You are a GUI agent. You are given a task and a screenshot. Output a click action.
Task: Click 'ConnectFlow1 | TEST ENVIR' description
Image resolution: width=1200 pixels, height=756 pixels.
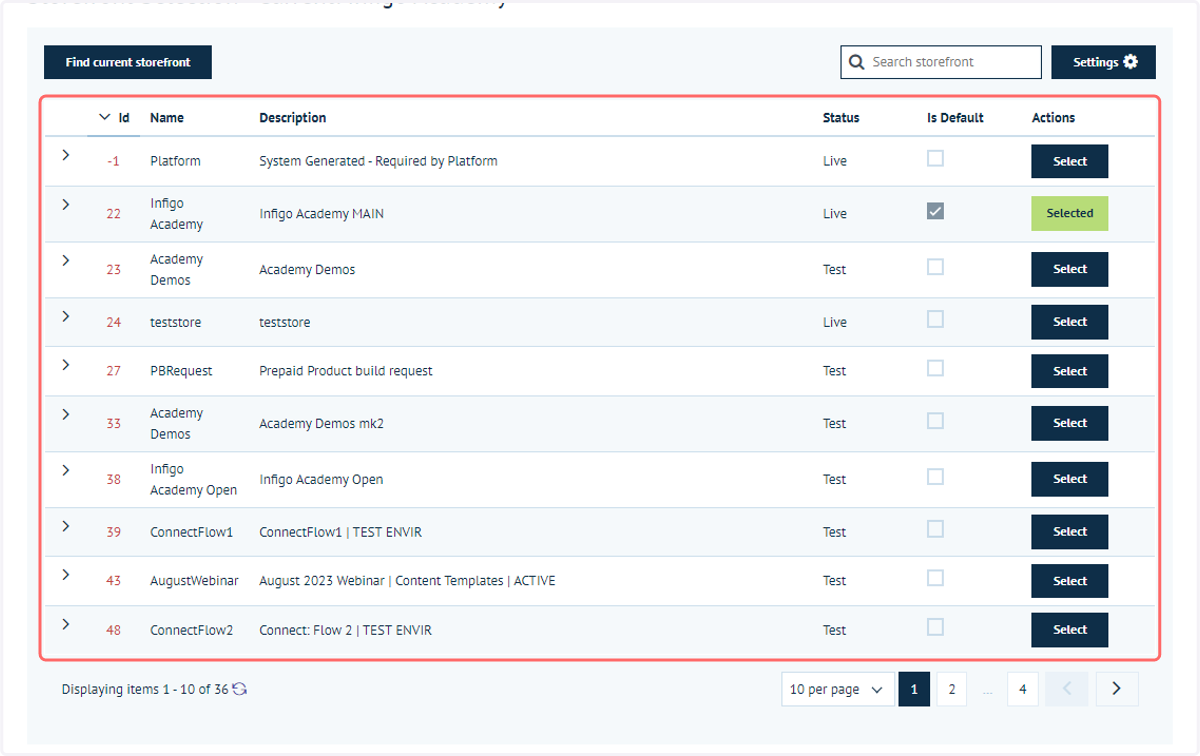click(x=340, y=532)
